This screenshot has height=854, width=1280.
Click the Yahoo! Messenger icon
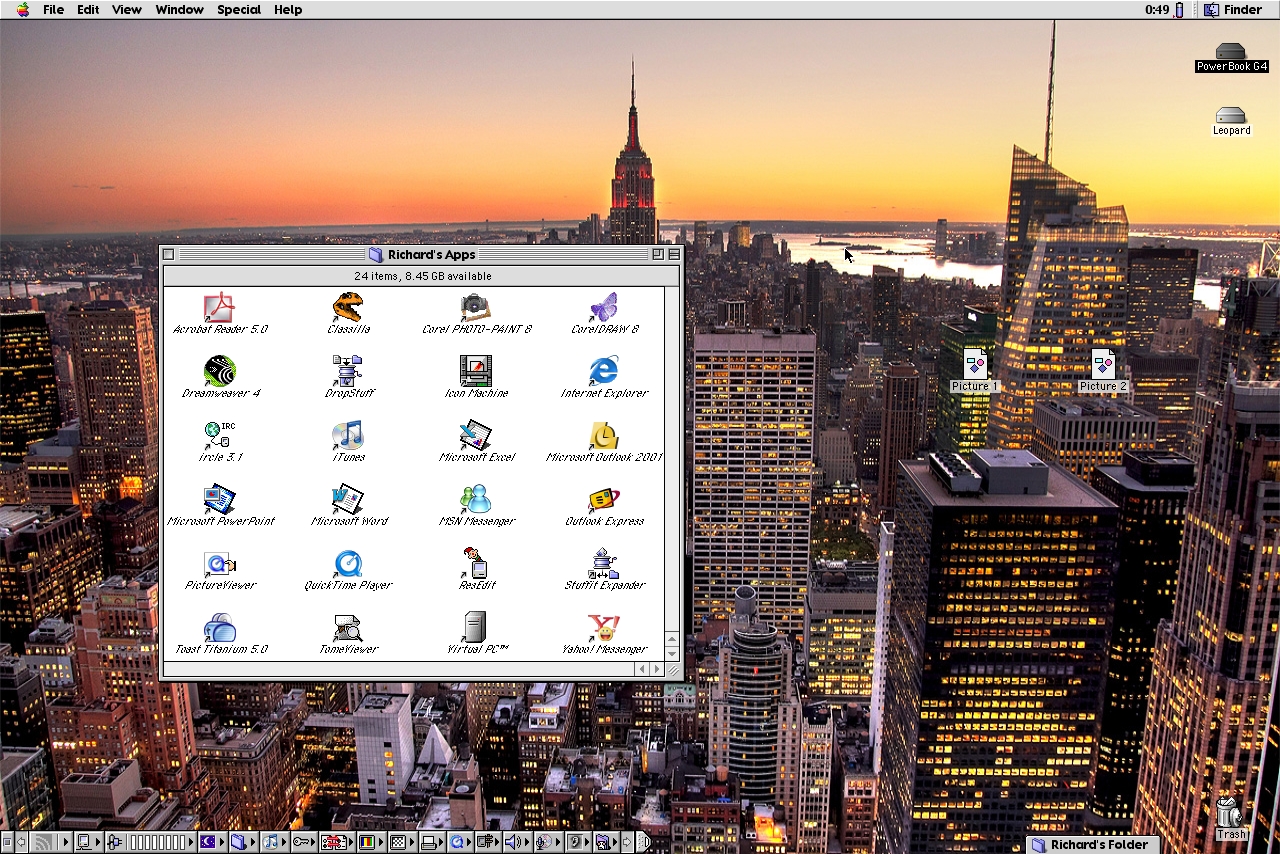604,627
